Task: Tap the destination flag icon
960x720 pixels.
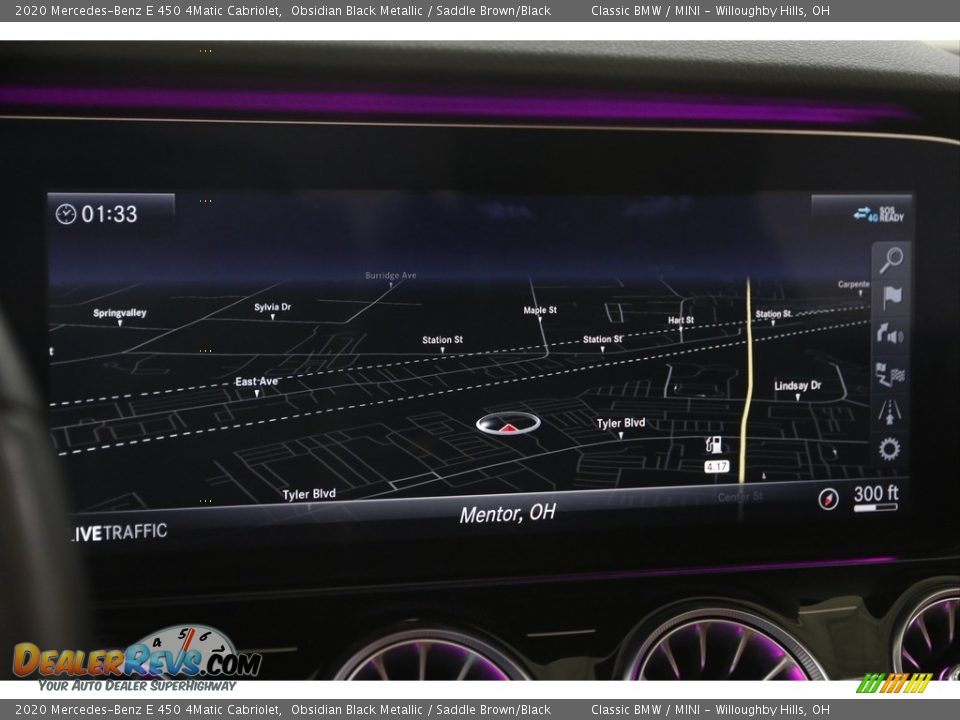Action: click(x=891, y=298)
